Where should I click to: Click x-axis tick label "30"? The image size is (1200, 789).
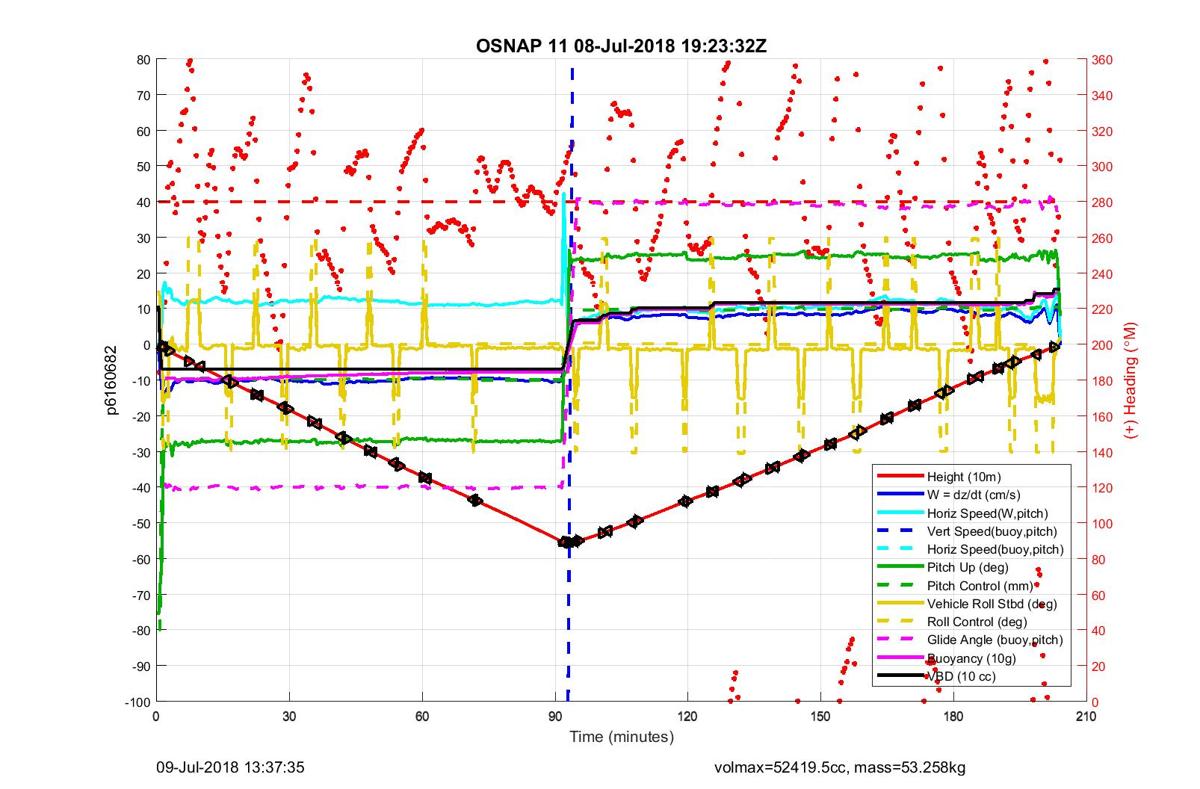(x=289, y=716)
